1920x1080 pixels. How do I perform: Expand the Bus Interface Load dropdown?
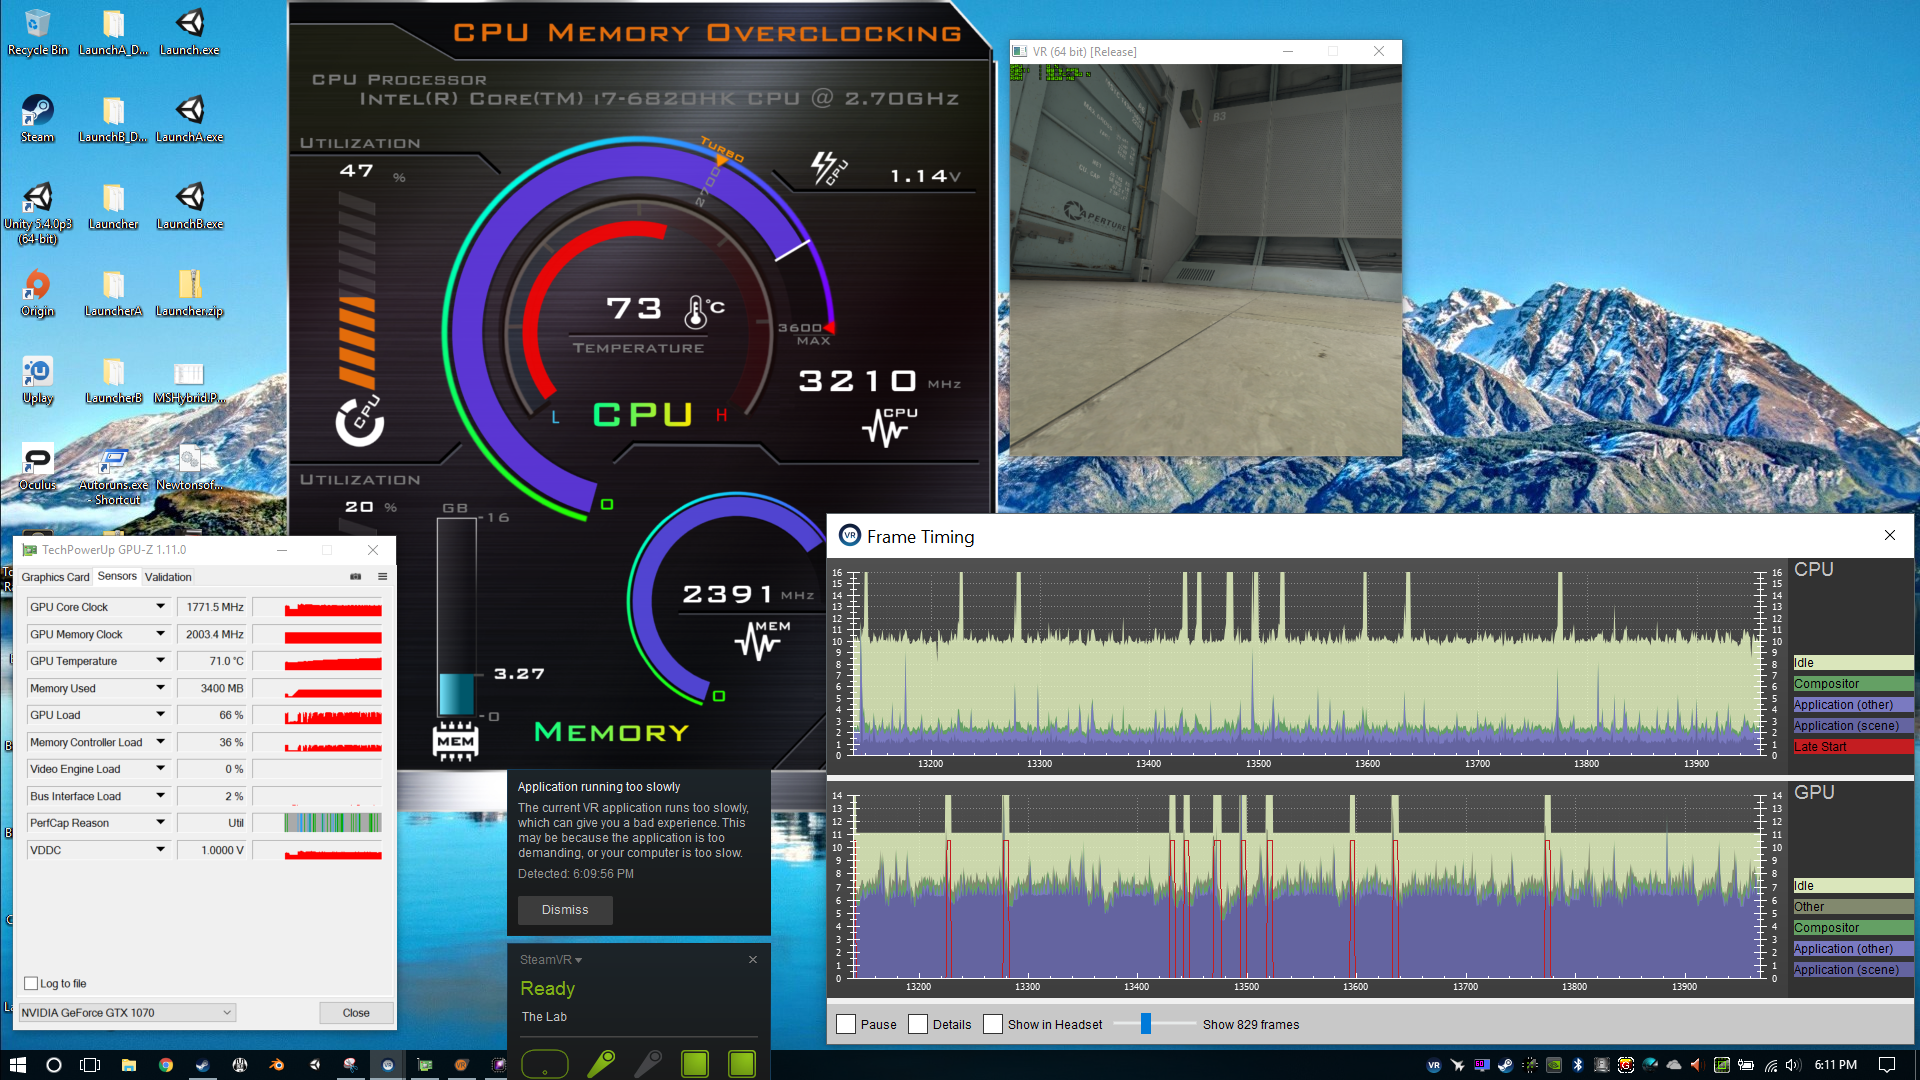click(x=160, y=796)
